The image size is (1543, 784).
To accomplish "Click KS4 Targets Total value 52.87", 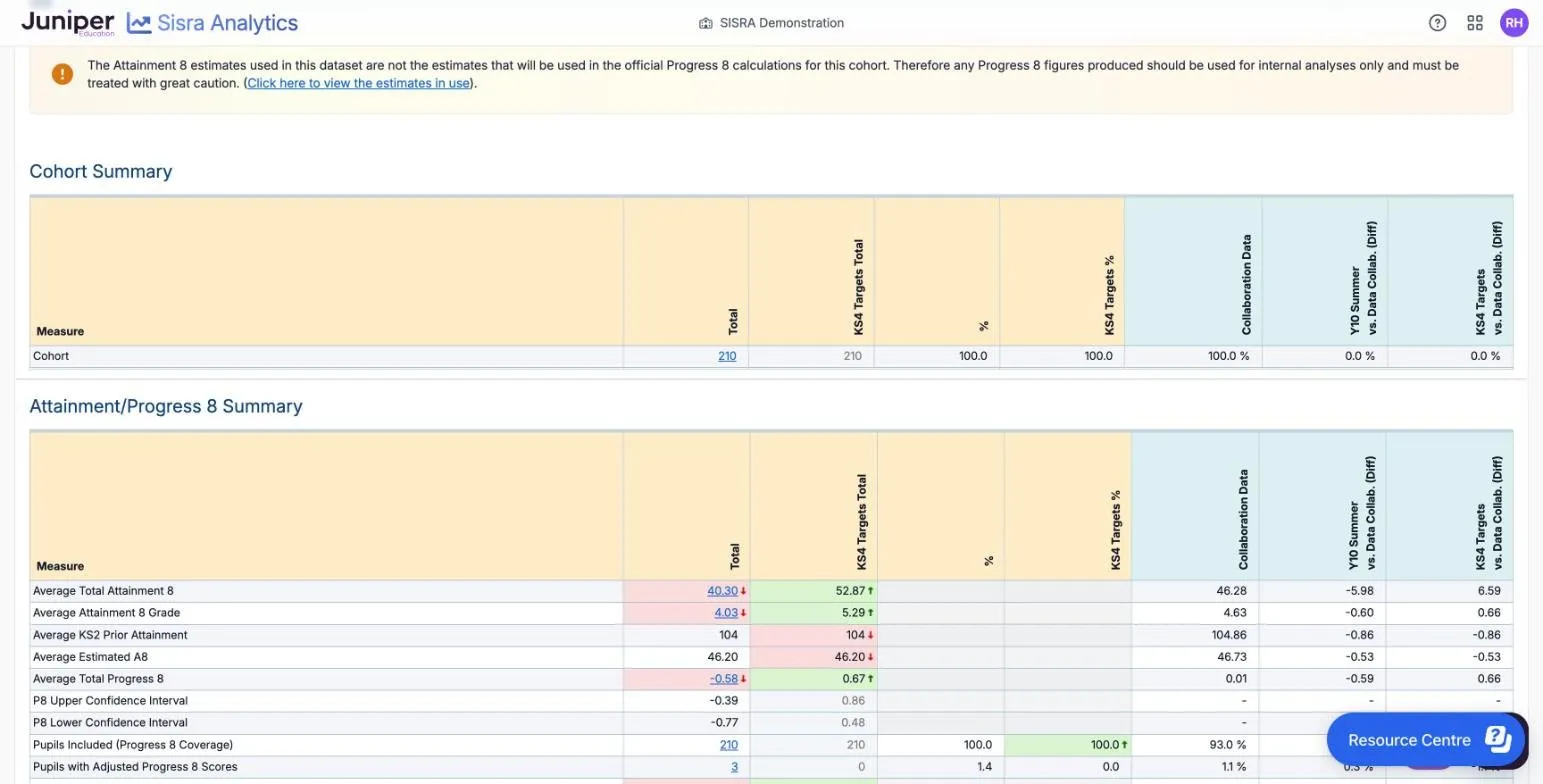I will click(849, 591).
